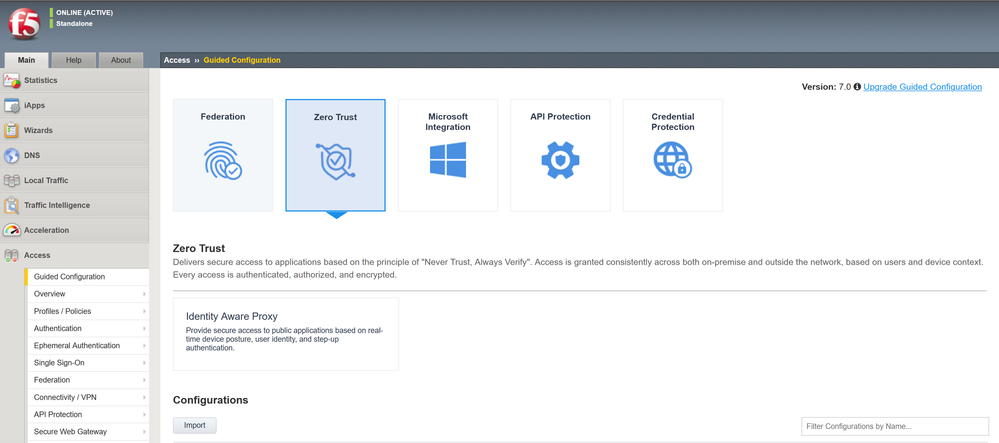Click the Zero Trust section heading
This screenshot has width=999, height=443.
(x=199, y=248)
